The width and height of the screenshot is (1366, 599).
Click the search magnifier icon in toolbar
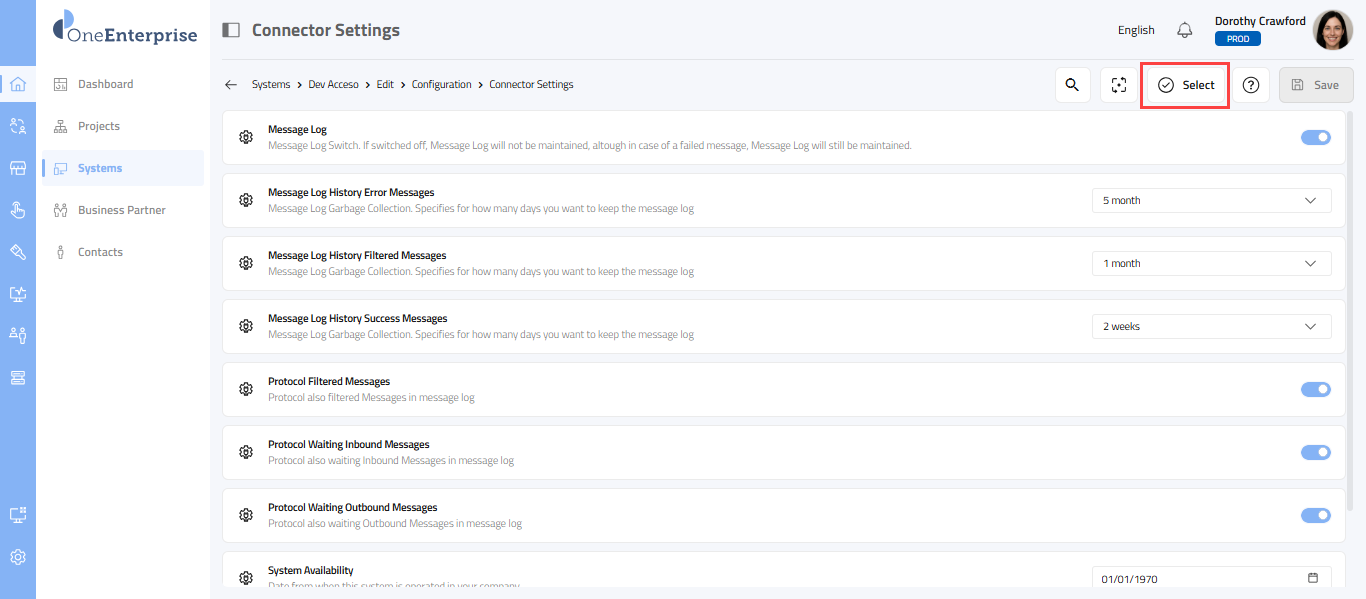tap(1072, 85)
